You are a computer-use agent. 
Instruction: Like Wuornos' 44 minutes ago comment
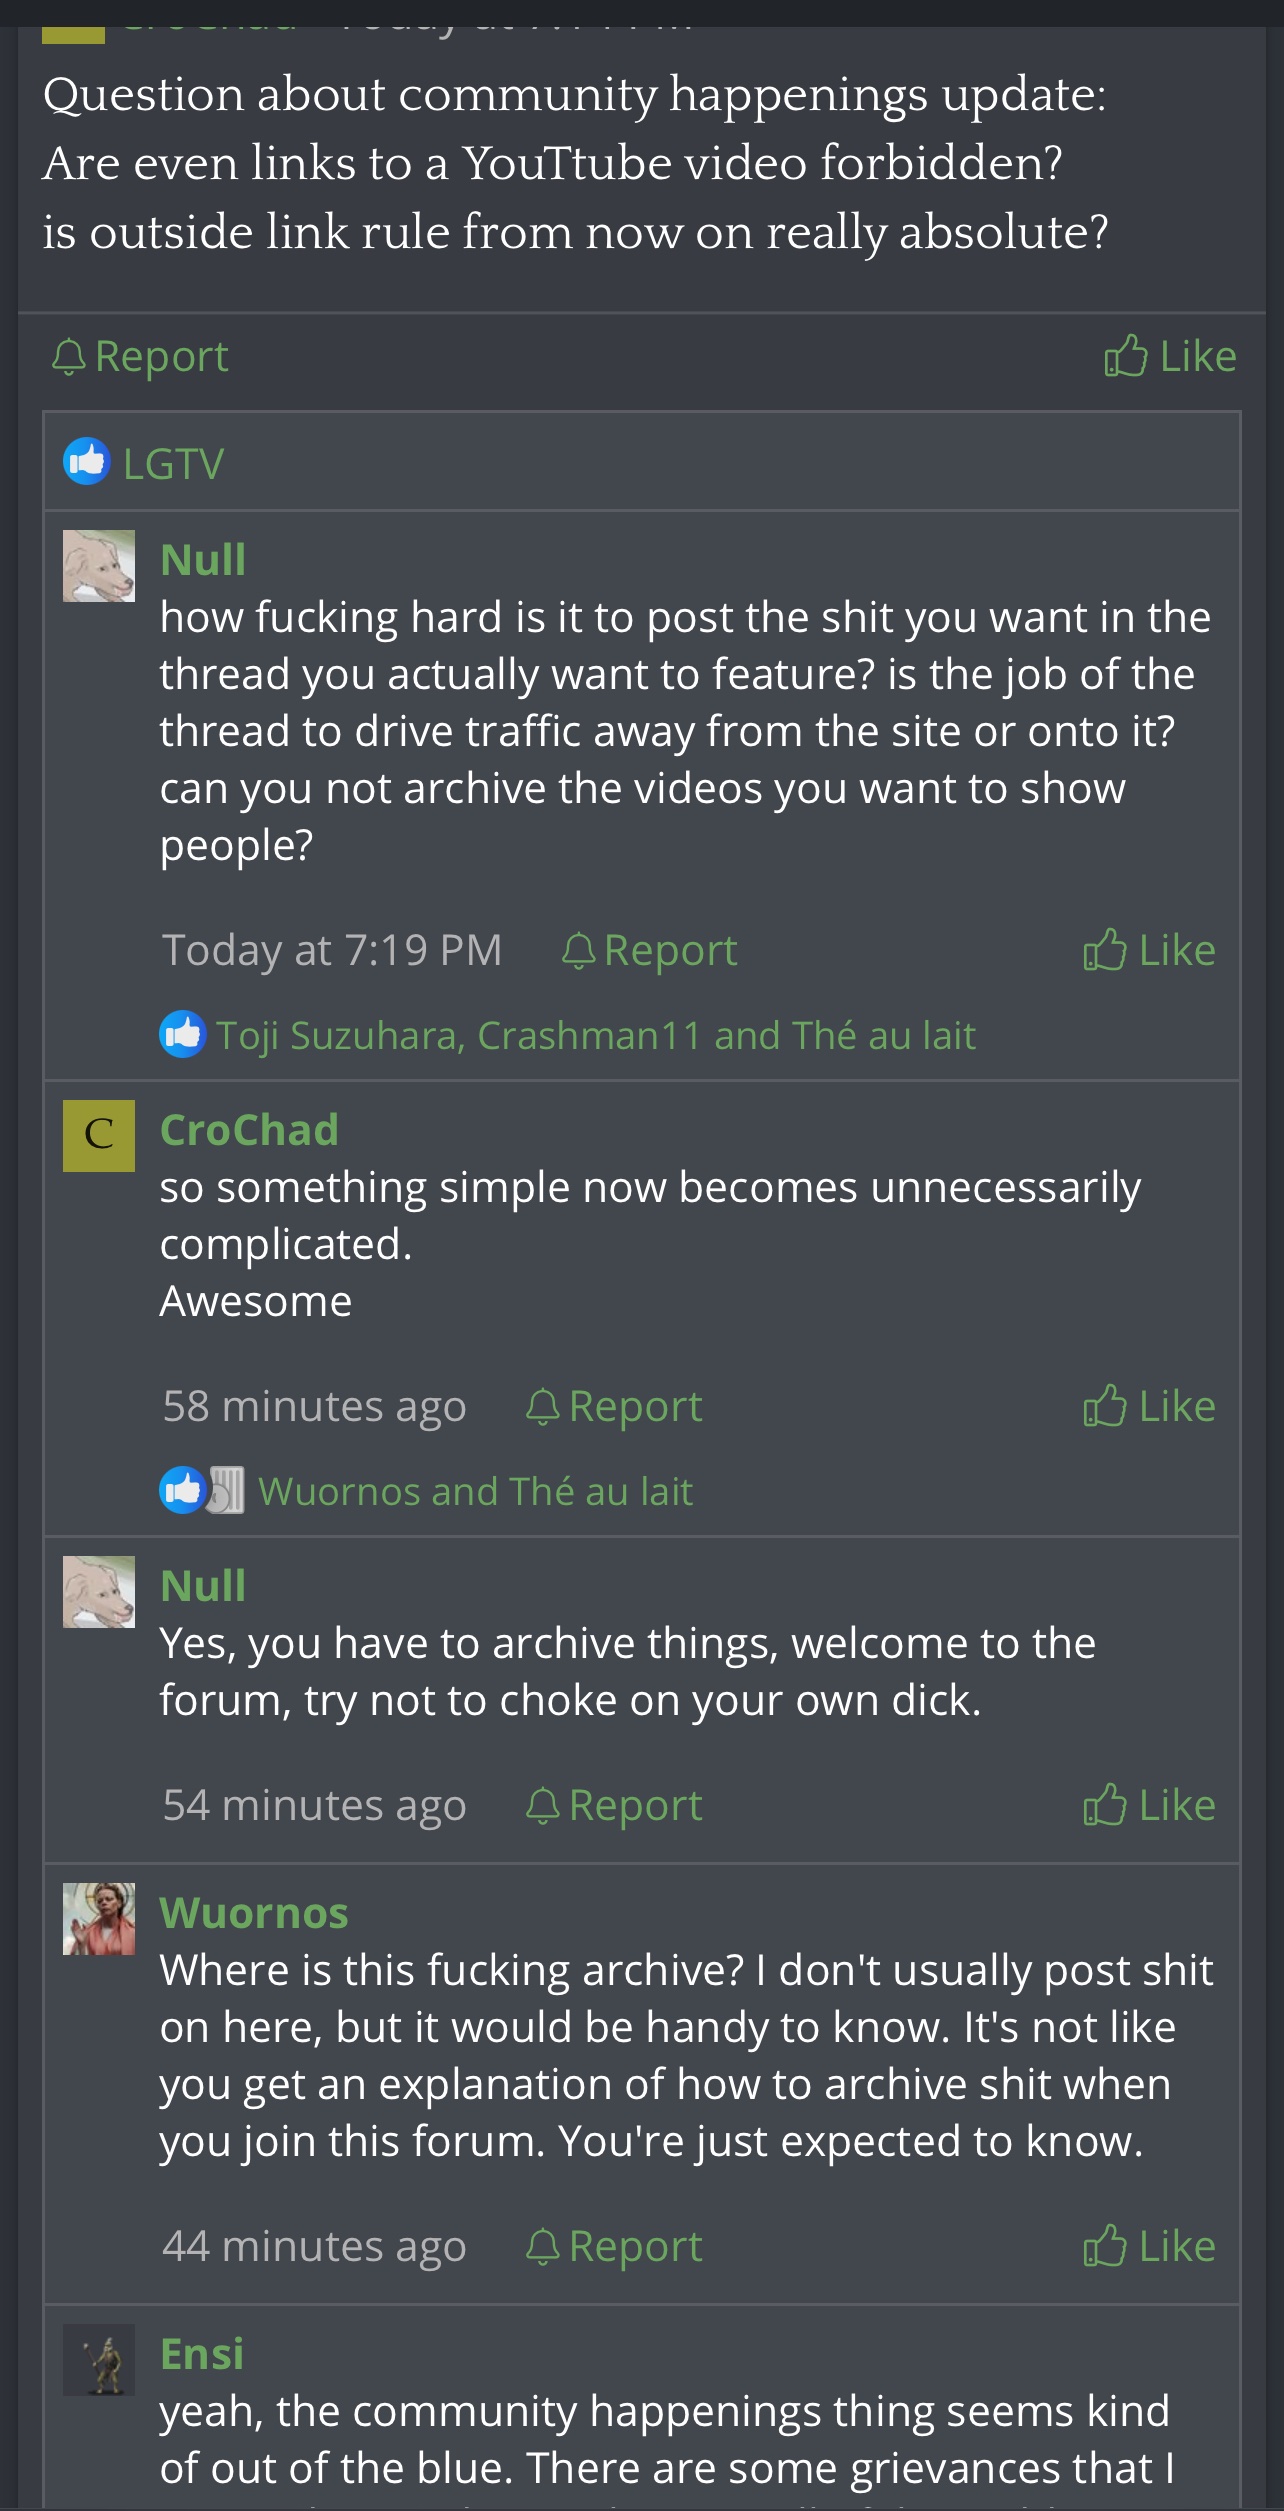click(x=1149, y=2246)
